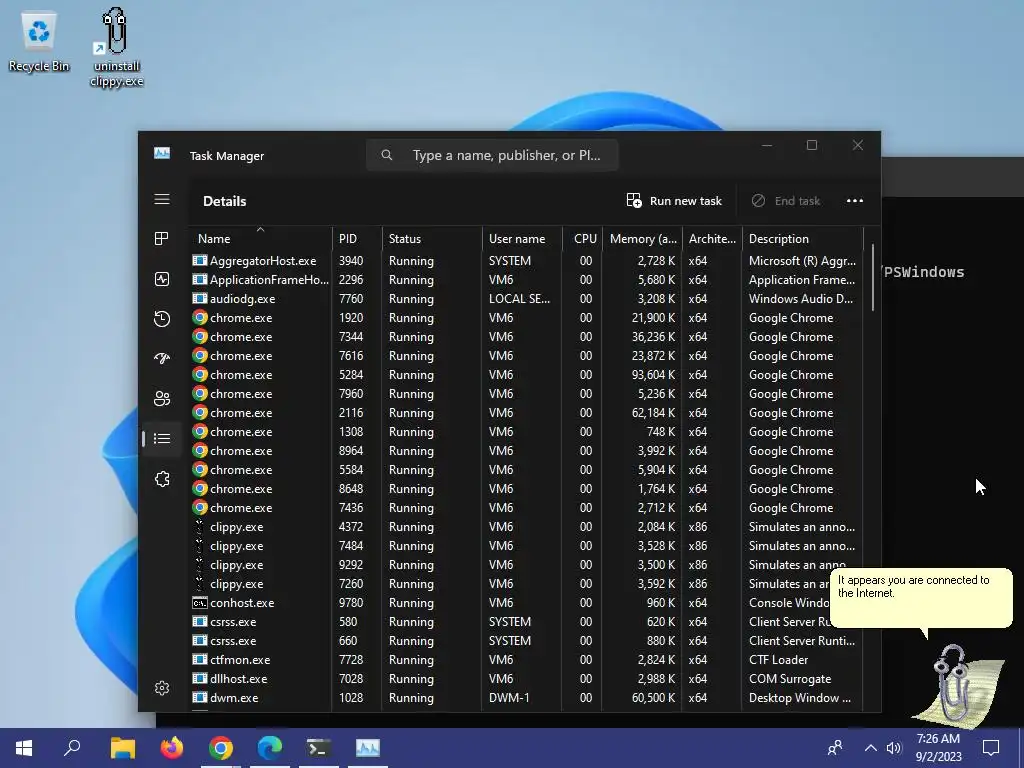Open Task Manager hamburger navigation menu
1024x768 pixels.
162,199
